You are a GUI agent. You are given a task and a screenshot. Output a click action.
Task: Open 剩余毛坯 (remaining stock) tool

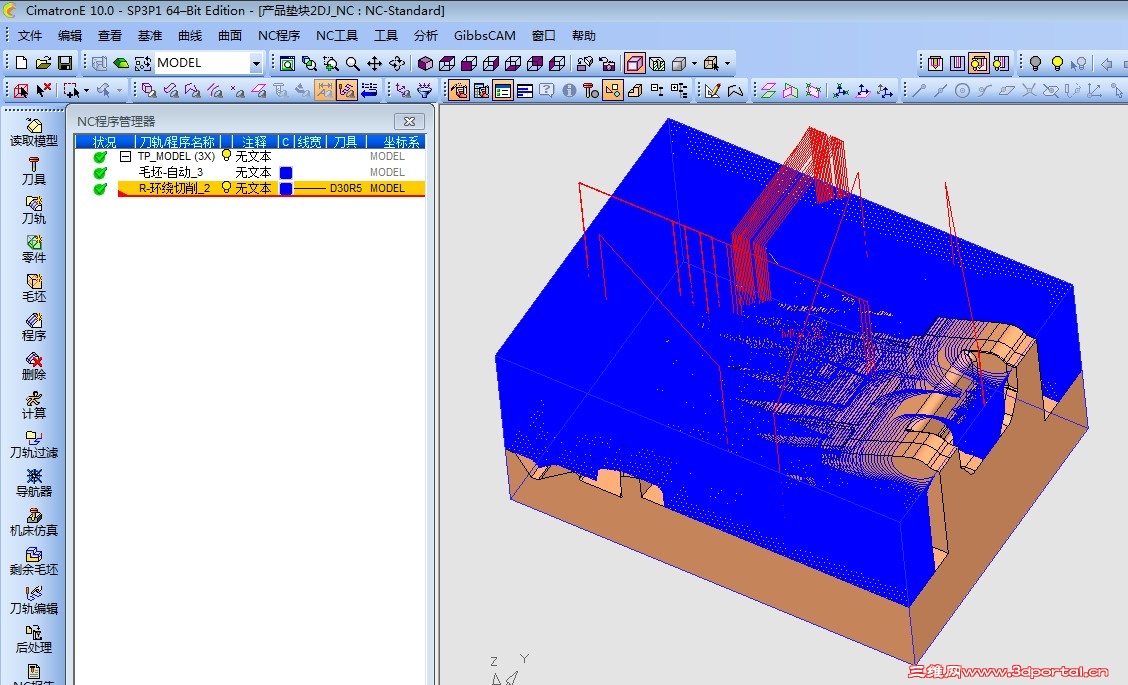coord(34,561)
